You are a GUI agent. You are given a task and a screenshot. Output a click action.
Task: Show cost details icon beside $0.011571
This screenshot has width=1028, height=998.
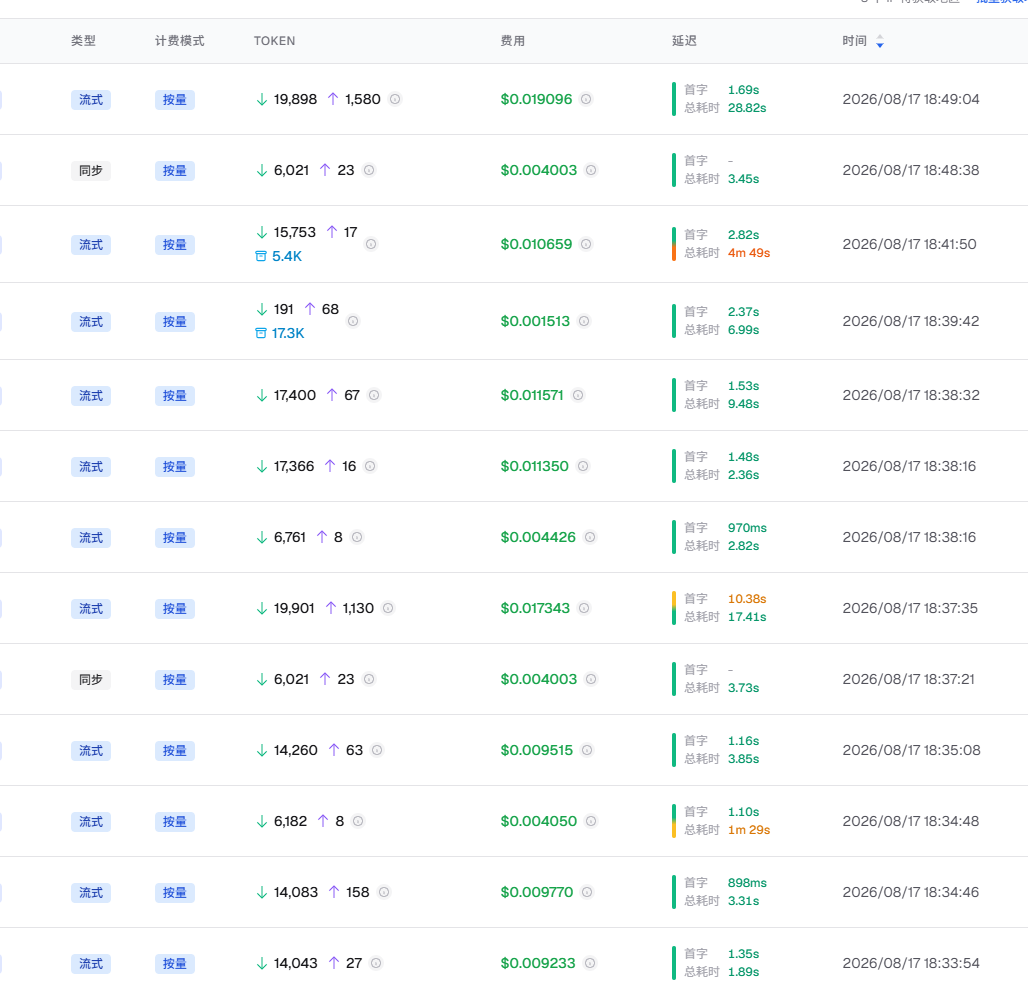pos(578,395)
